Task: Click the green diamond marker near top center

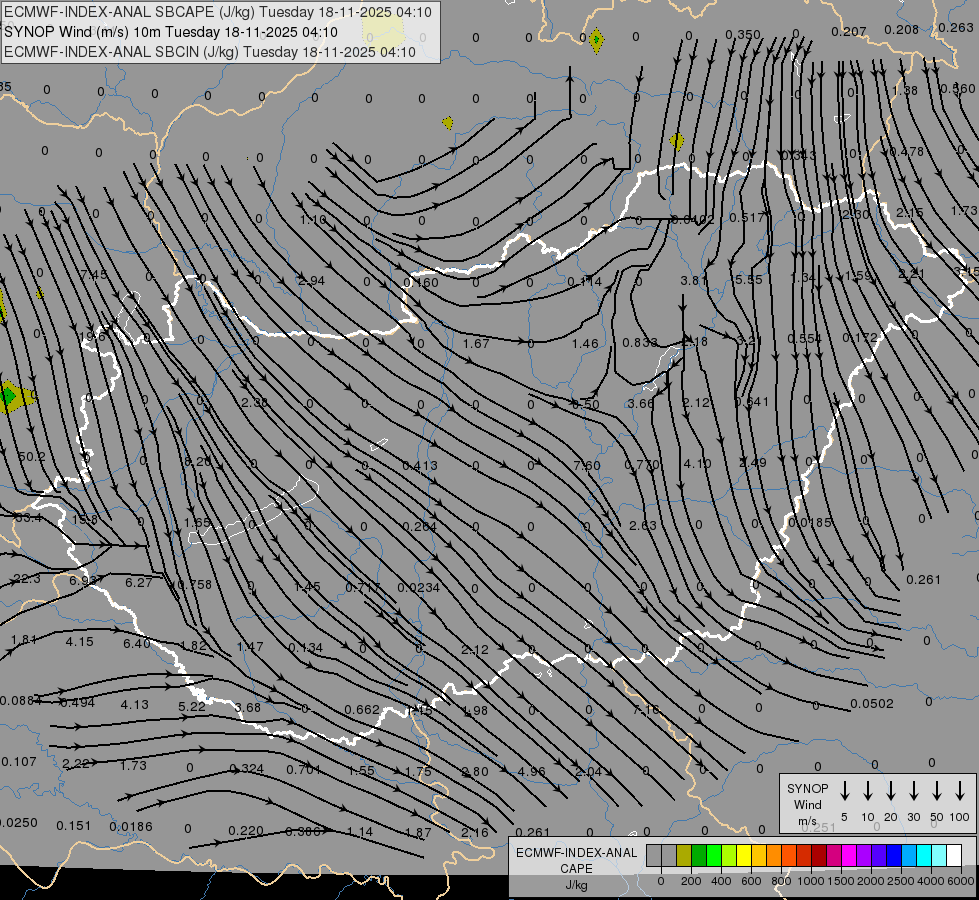Action: point(596,40)
